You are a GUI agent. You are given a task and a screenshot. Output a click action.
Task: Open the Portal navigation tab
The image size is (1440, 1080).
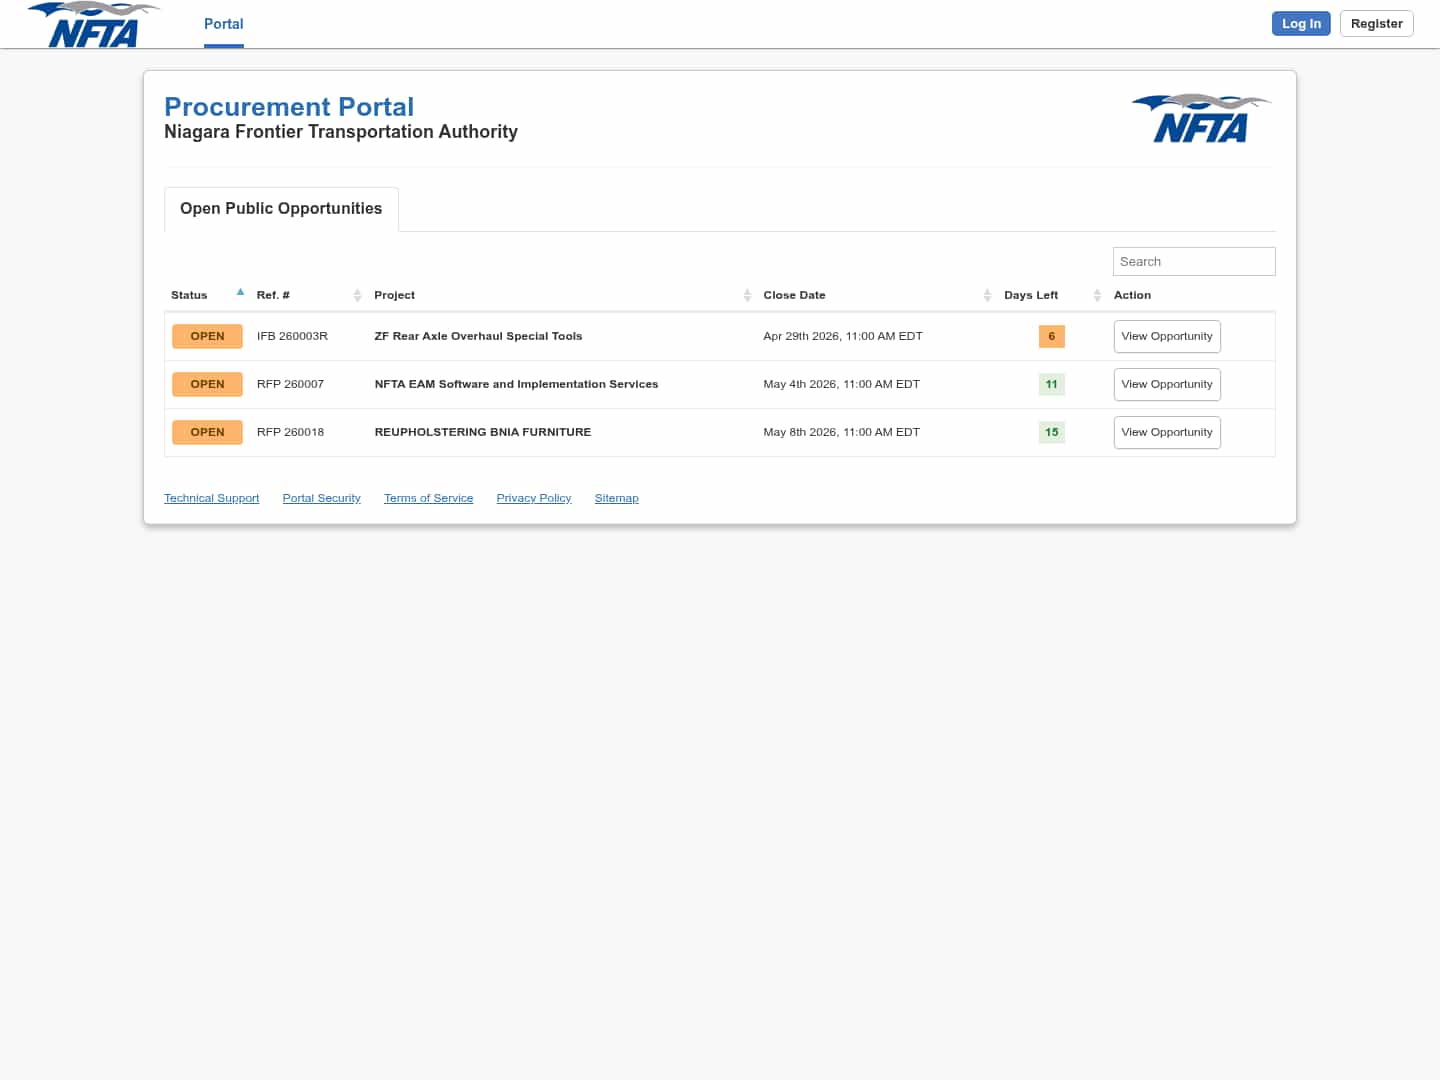click(x=223, y=24)
